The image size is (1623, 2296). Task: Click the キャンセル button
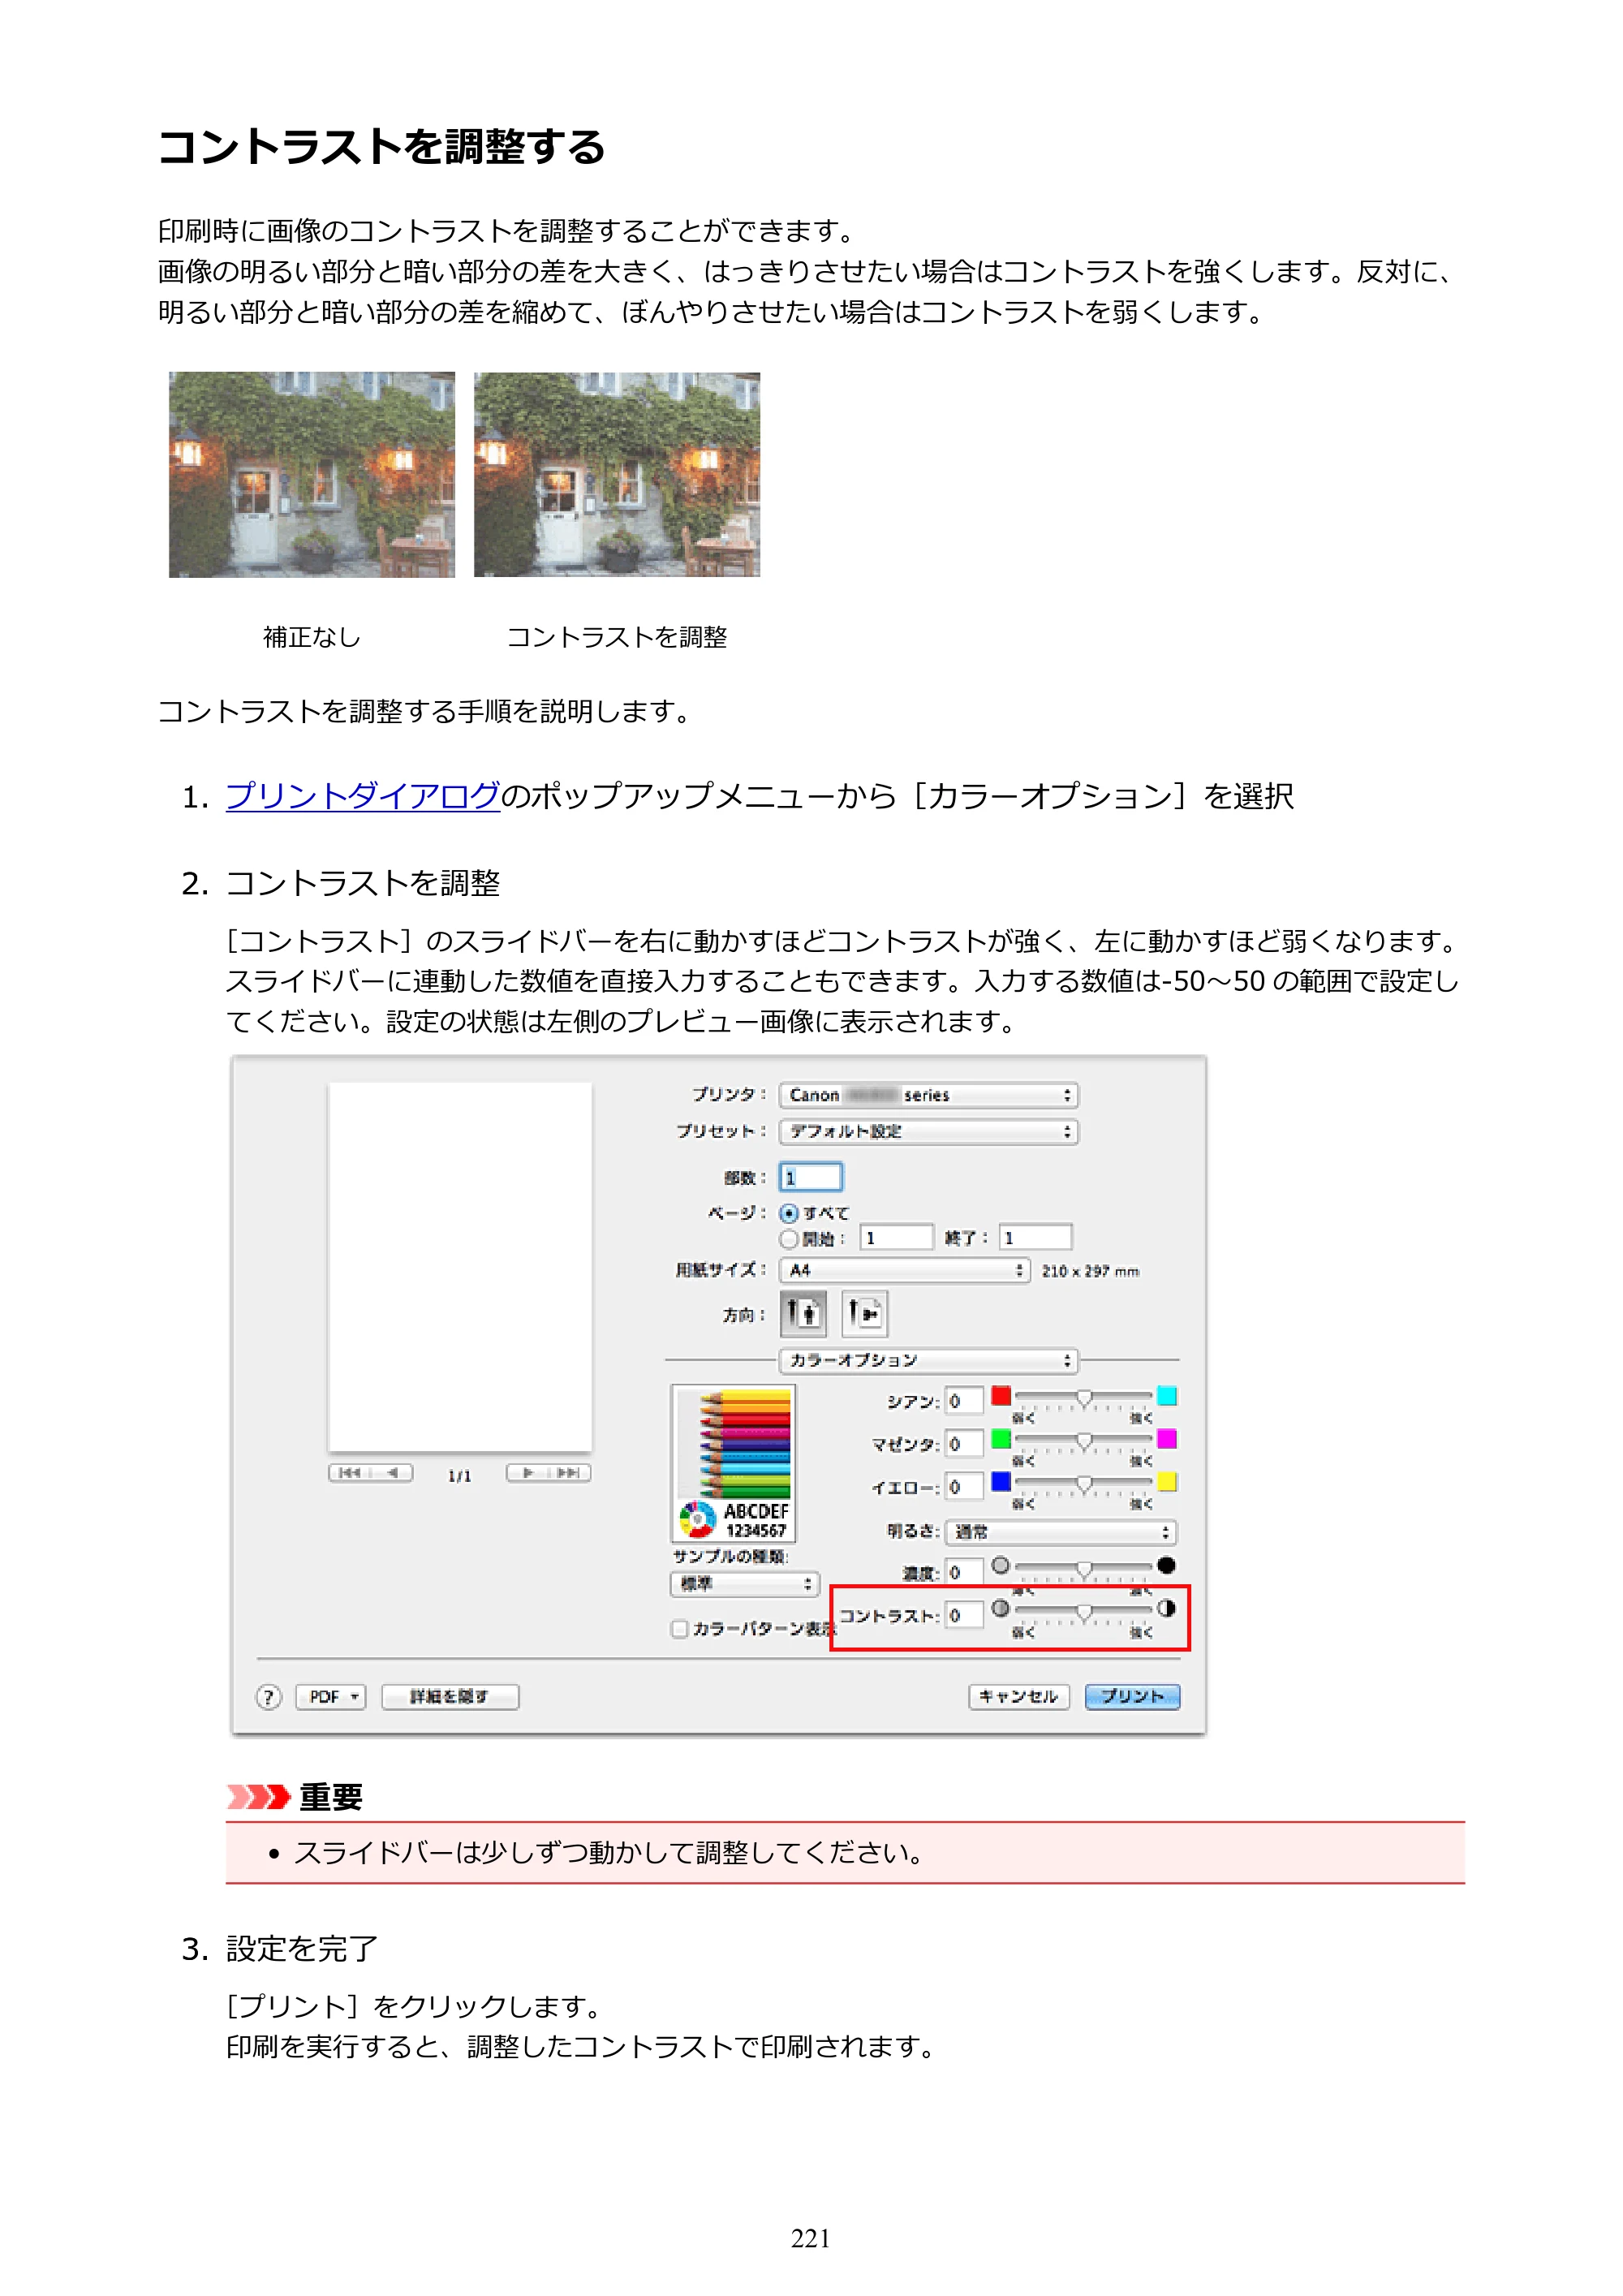(1019, 1697)
